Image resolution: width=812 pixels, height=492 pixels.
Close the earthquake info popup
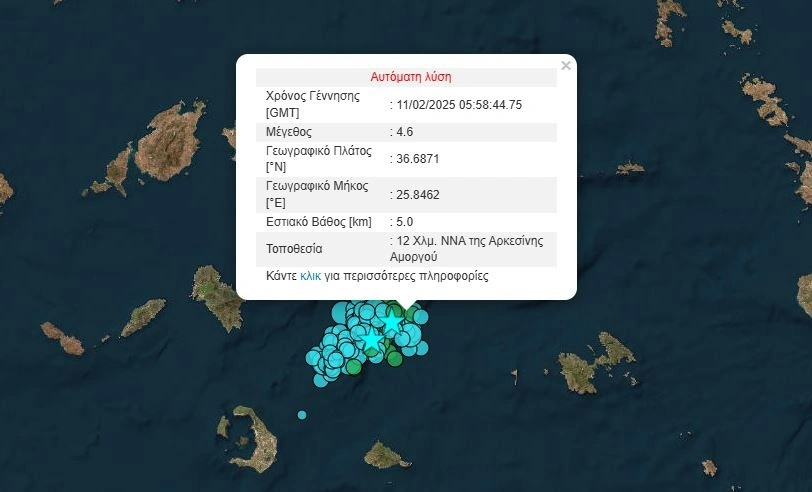click(566, 66)
